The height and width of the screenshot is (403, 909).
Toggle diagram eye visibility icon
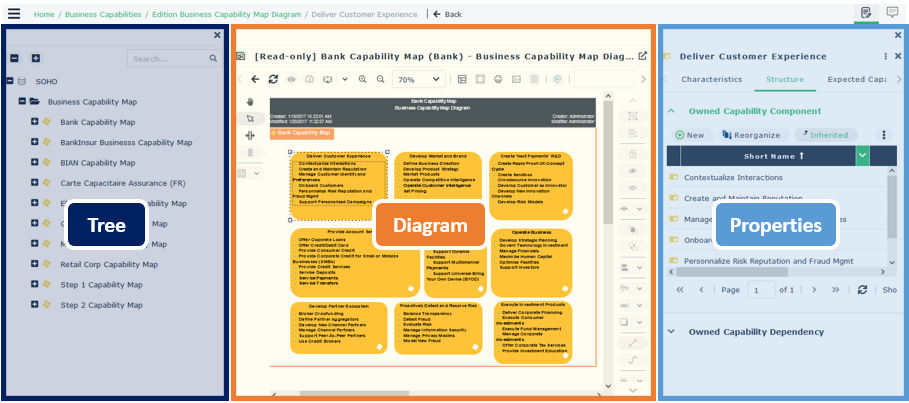[291, 79]
